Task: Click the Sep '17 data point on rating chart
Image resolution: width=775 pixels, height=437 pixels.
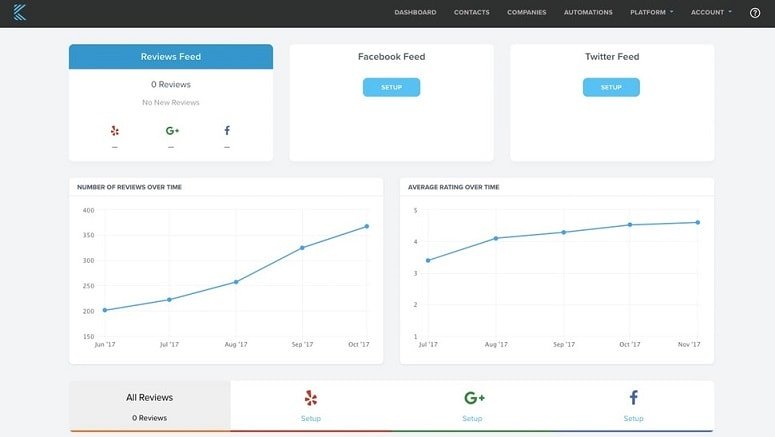Action: point(563,232)
